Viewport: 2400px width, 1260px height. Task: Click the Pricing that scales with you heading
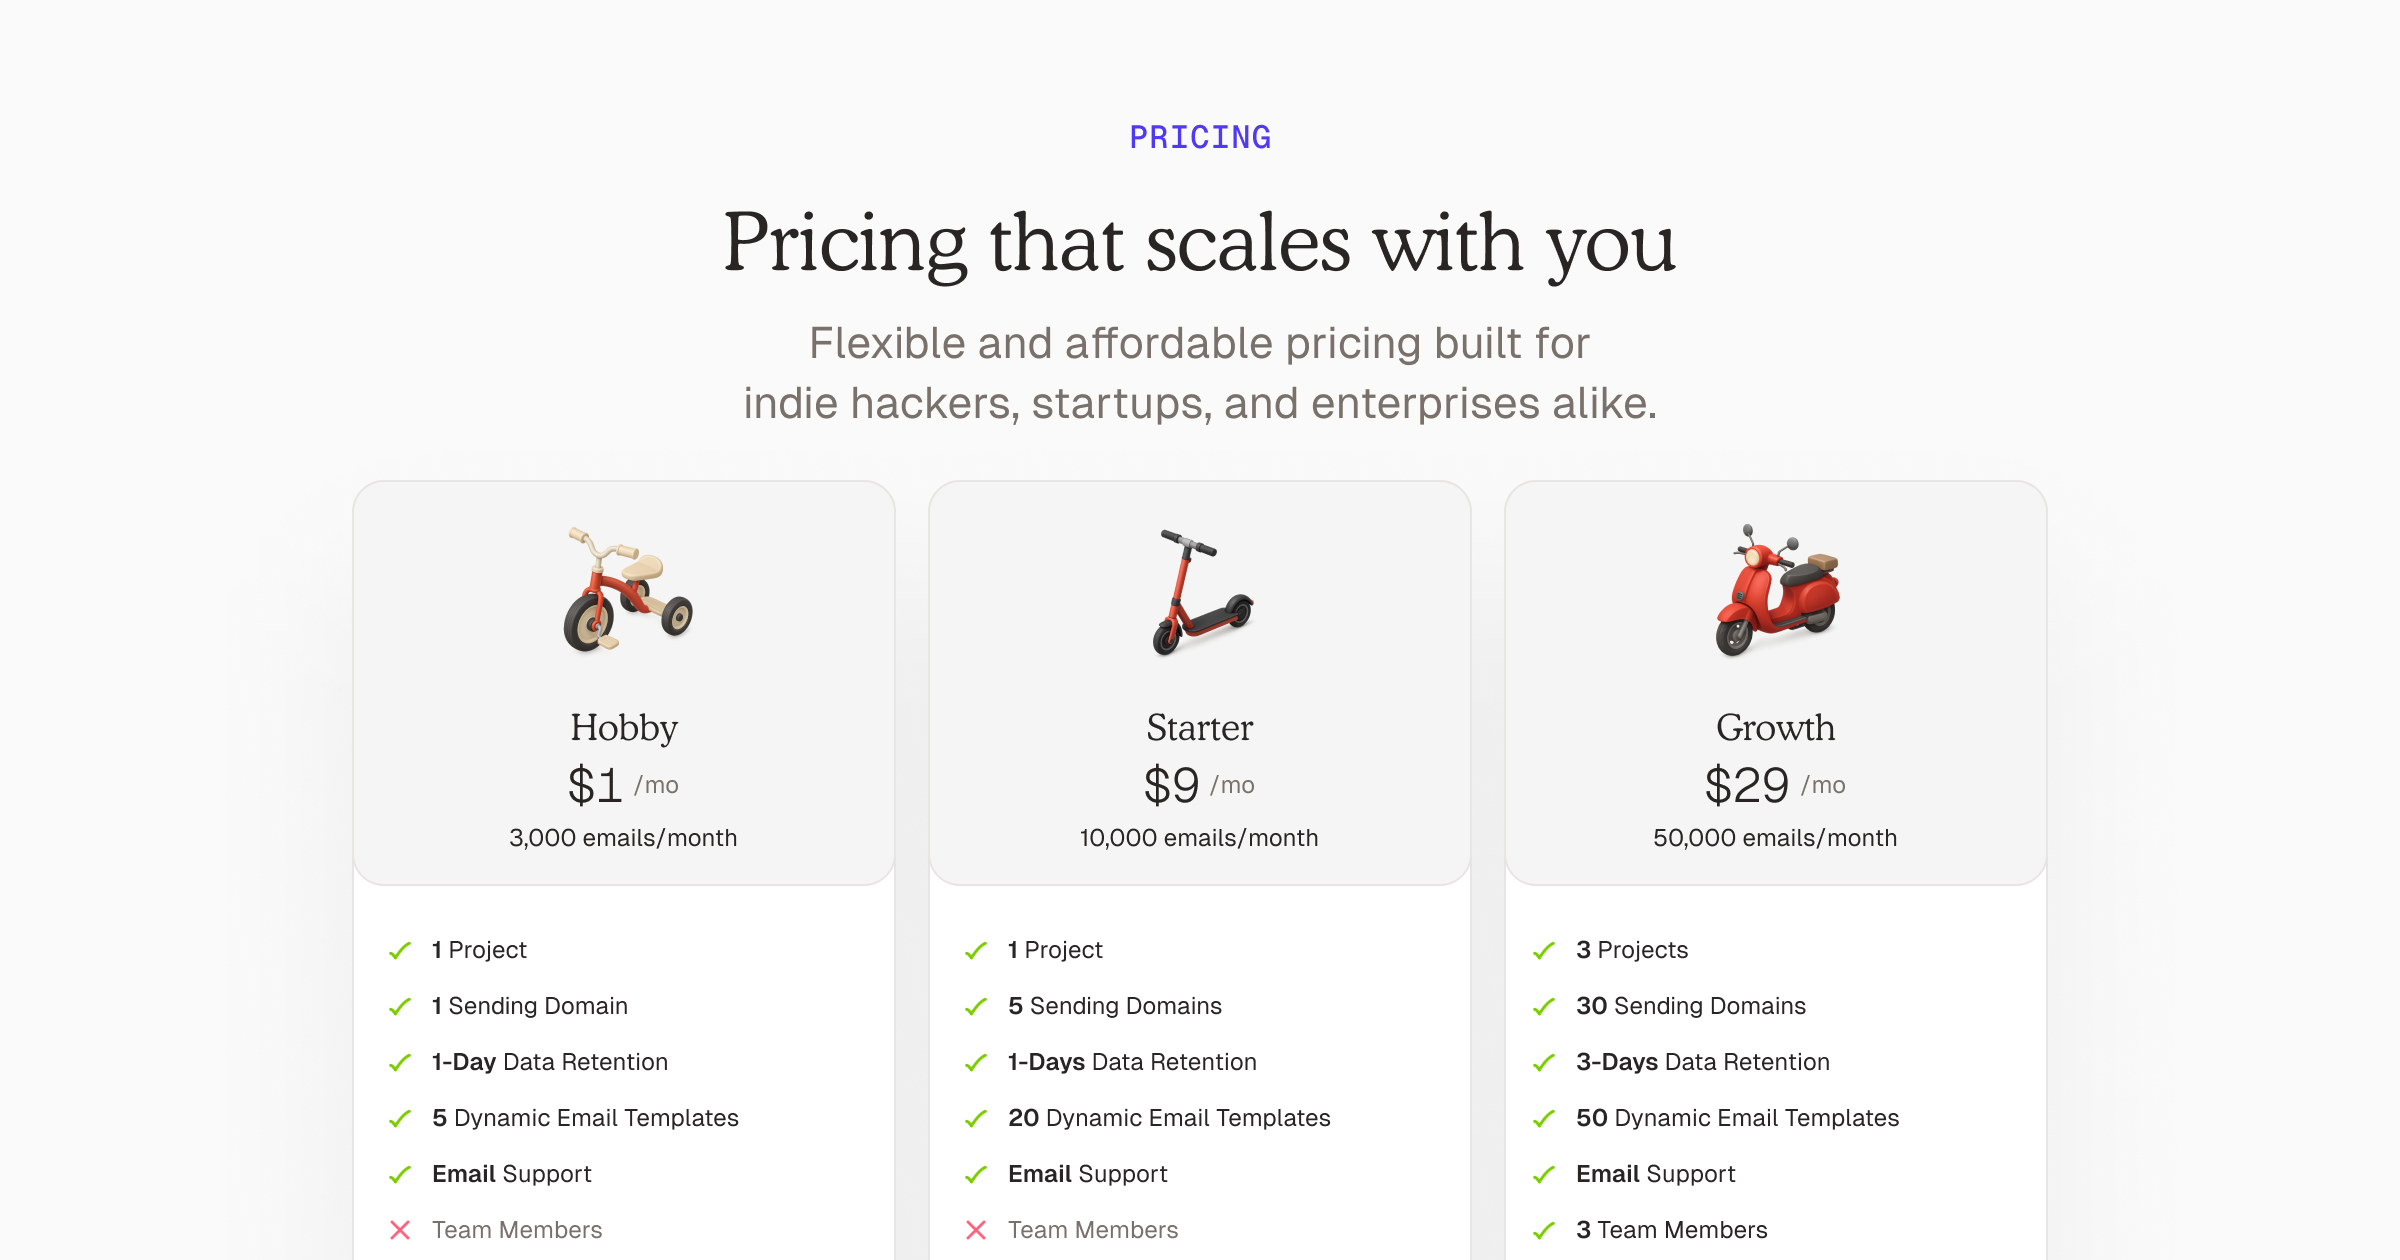tap(1199, 243)
